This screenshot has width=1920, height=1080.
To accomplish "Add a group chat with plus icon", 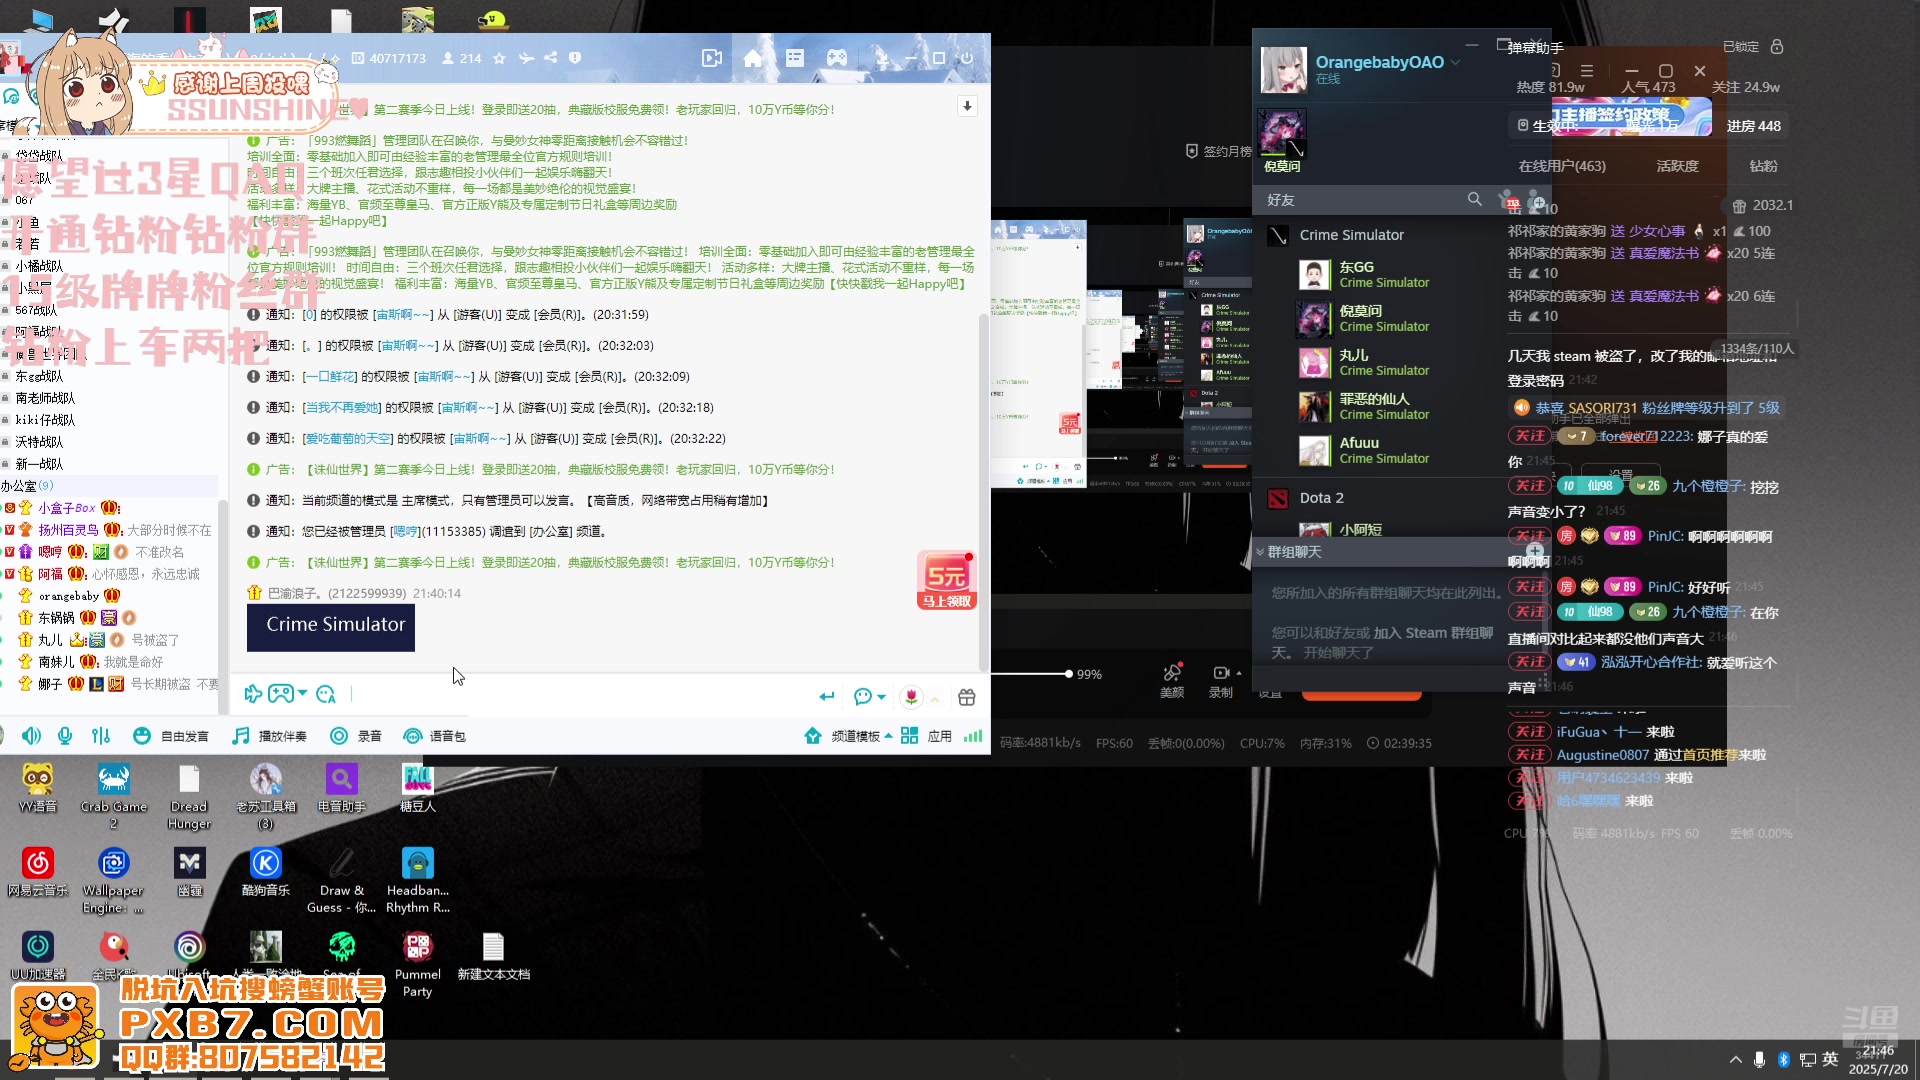I will pyautogui.click(x=1535, y=551).
